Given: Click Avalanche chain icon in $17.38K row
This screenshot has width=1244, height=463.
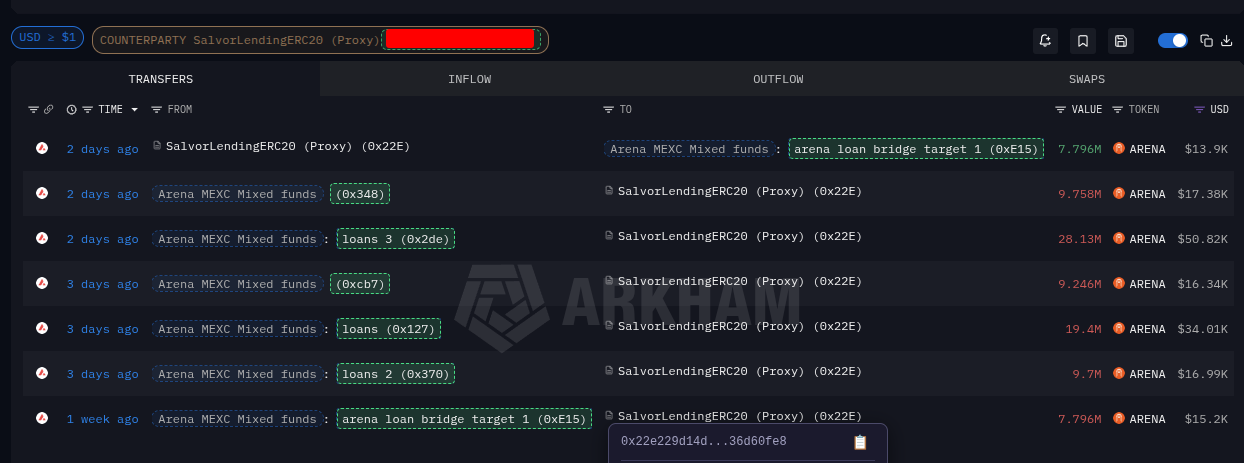Looking at the screenshot, I should click(x=42, y=193).
